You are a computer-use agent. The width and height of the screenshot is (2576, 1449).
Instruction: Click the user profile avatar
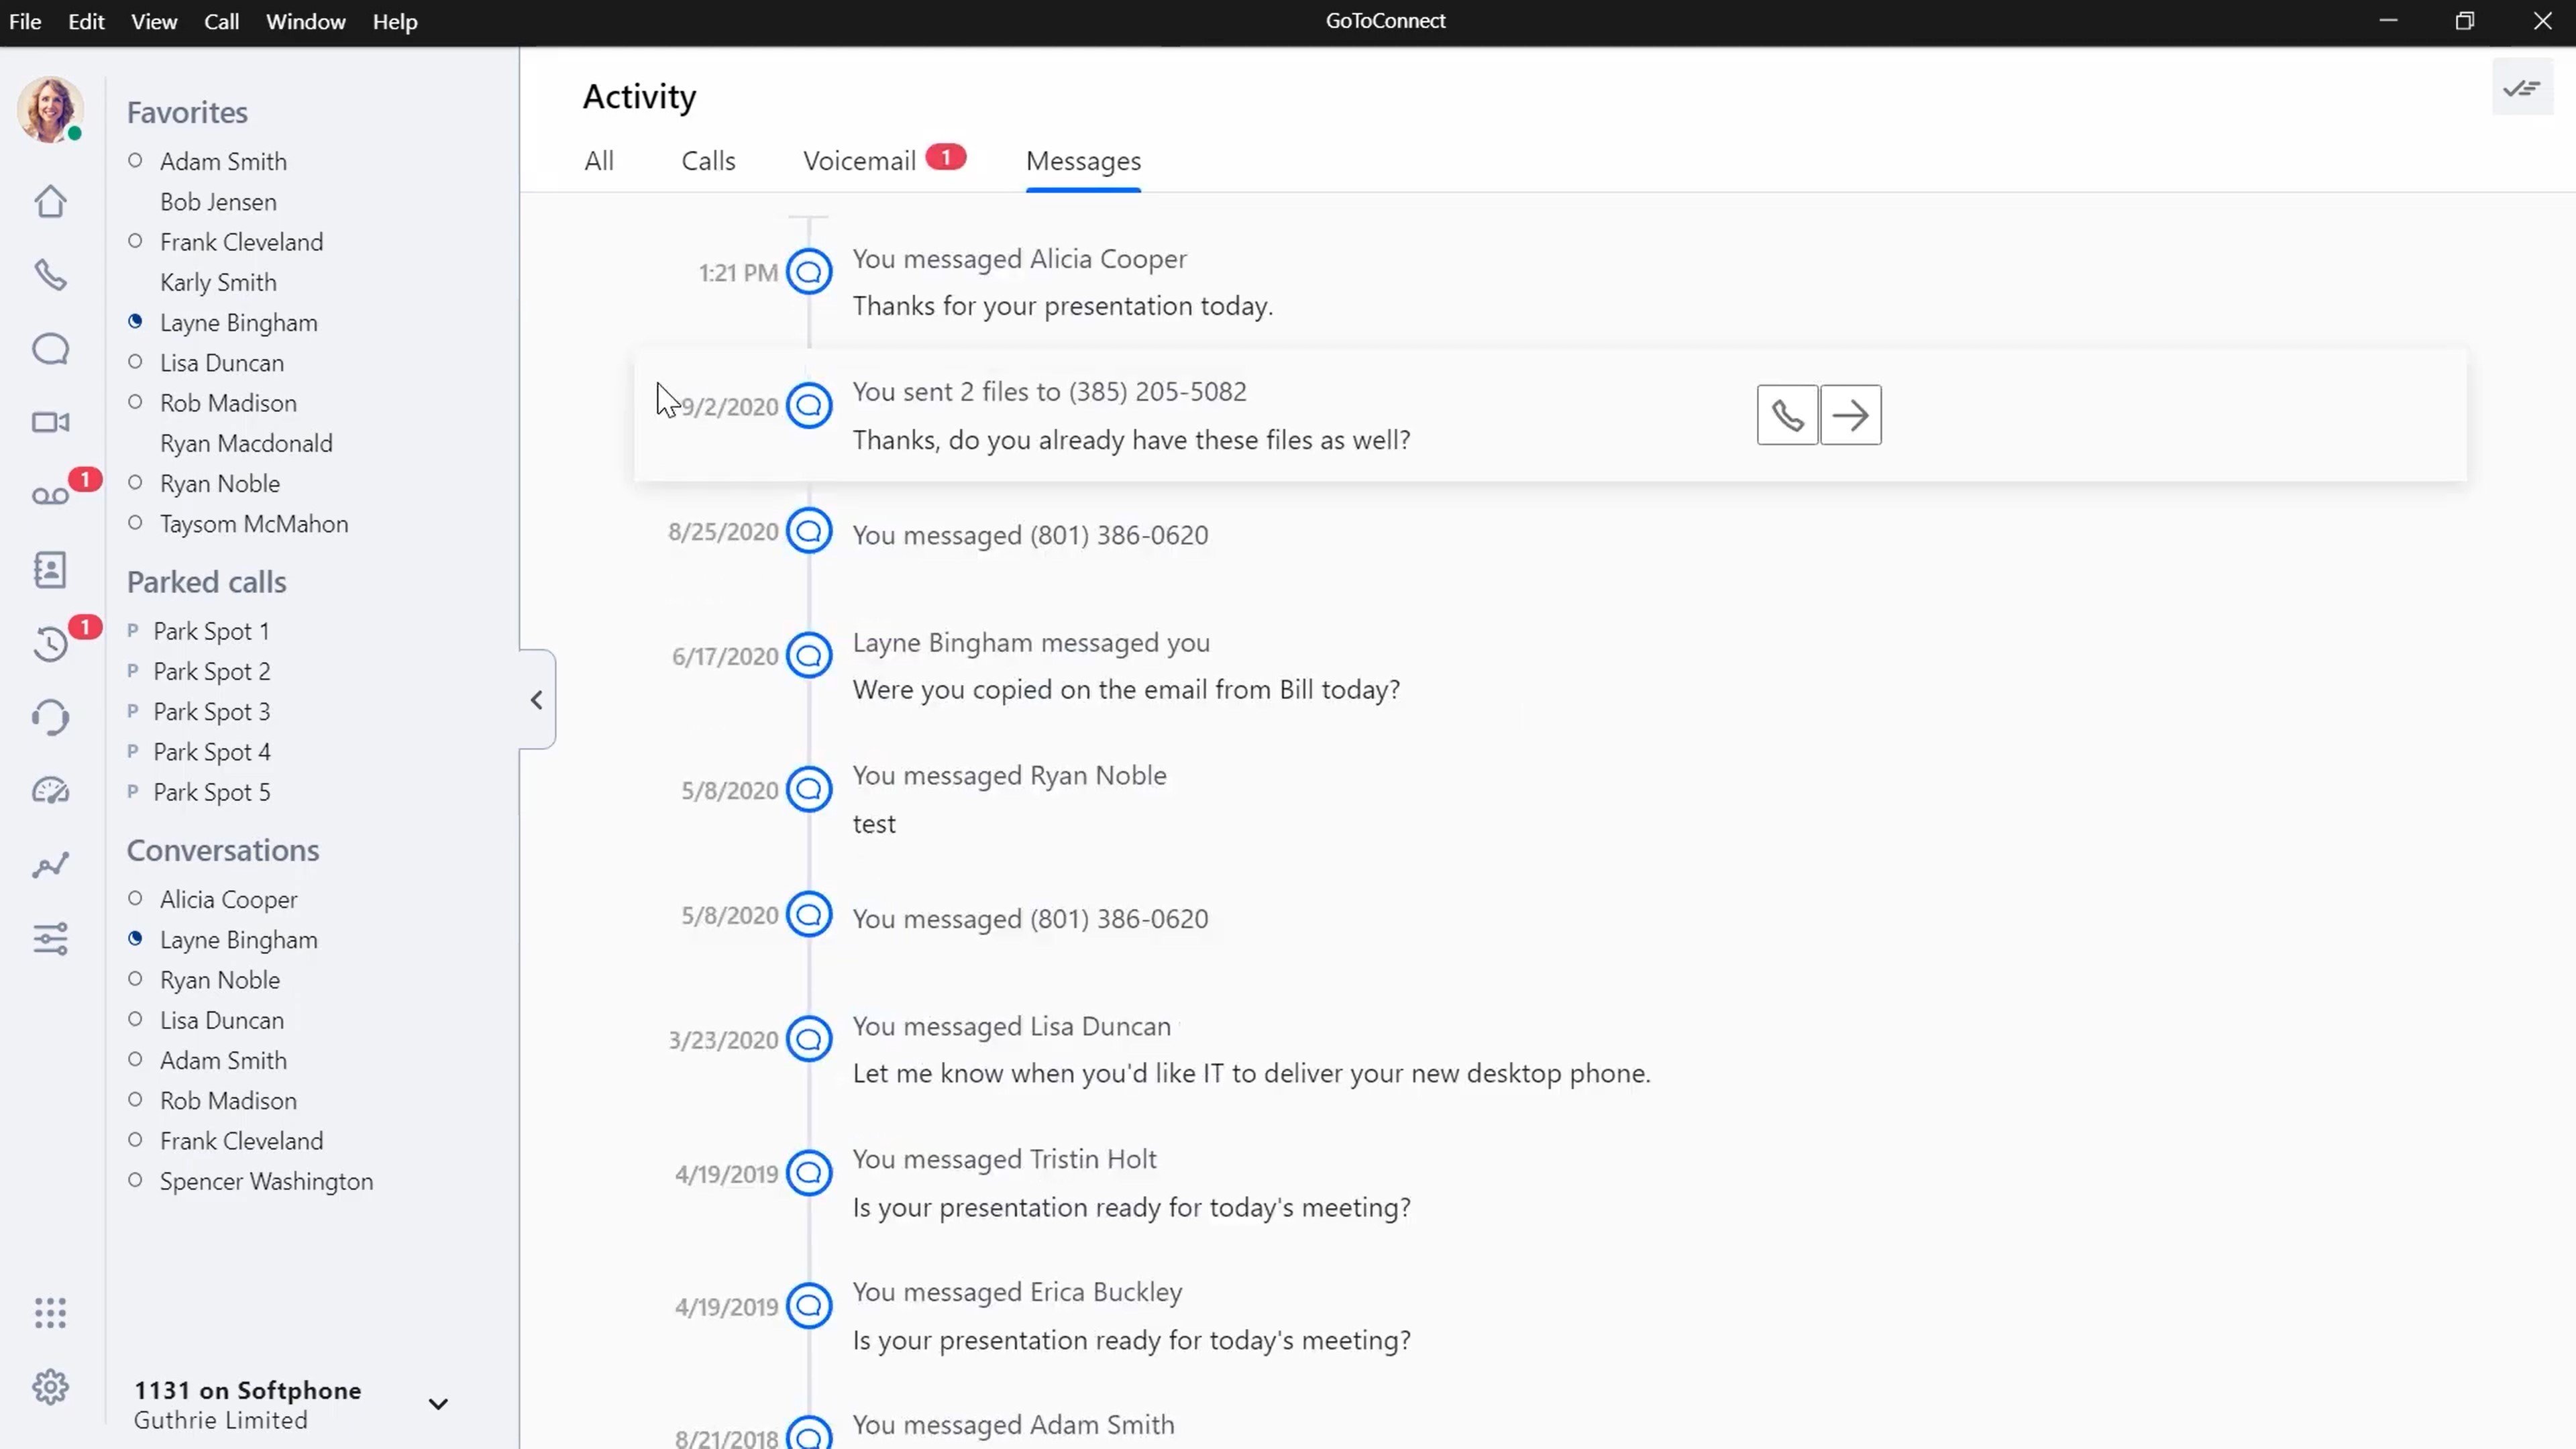pos(50,109)
